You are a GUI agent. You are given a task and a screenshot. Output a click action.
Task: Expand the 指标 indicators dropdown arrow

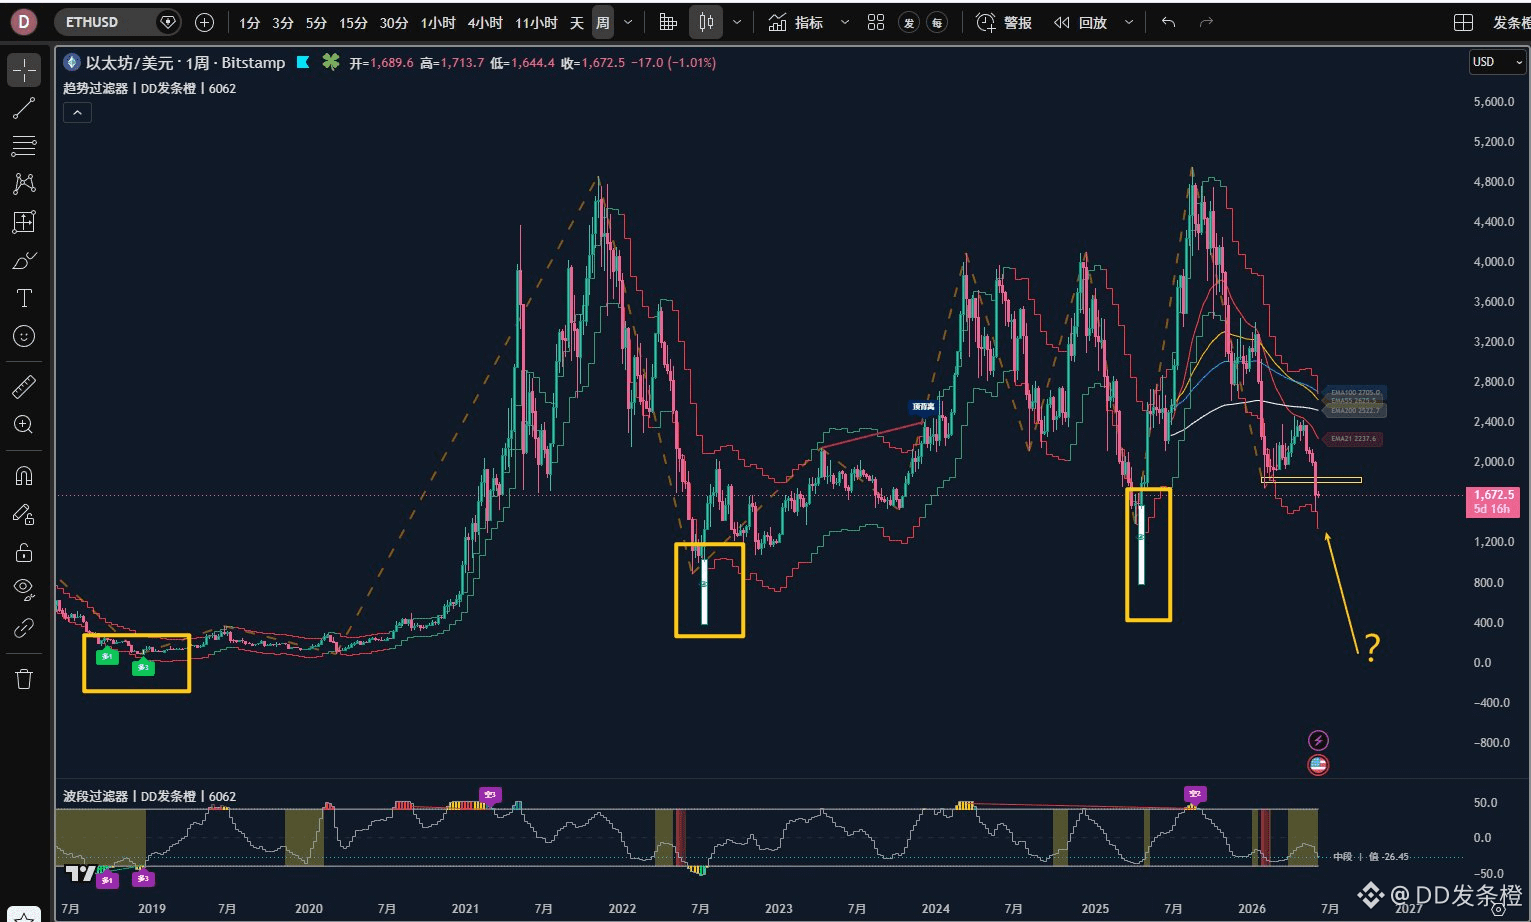(x=844, y=22)
